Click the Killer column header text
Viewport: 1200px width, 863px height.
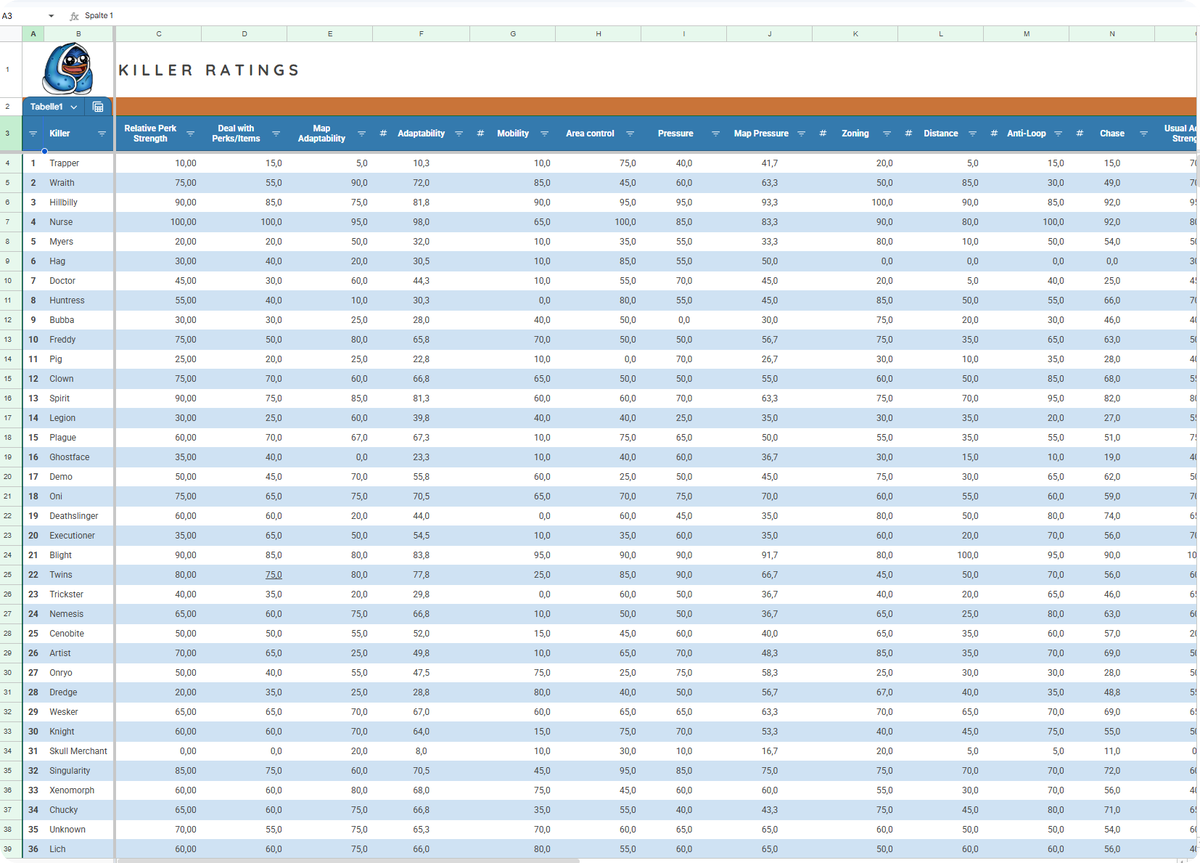60,133
